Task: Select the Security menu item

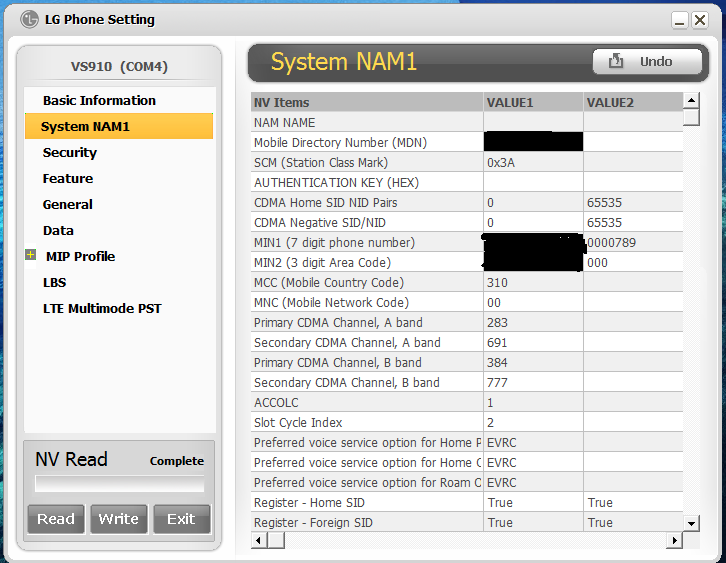Action: tap(70, 153)
